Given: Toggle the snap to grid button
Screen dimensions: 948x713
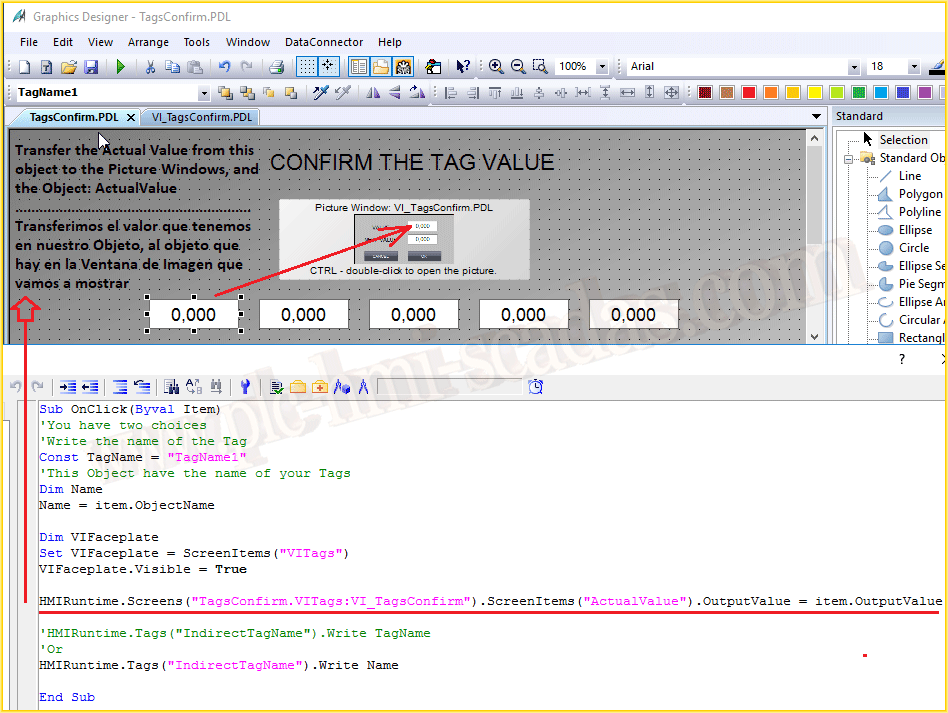Looking at the screenshot, I should coord(328,67).
